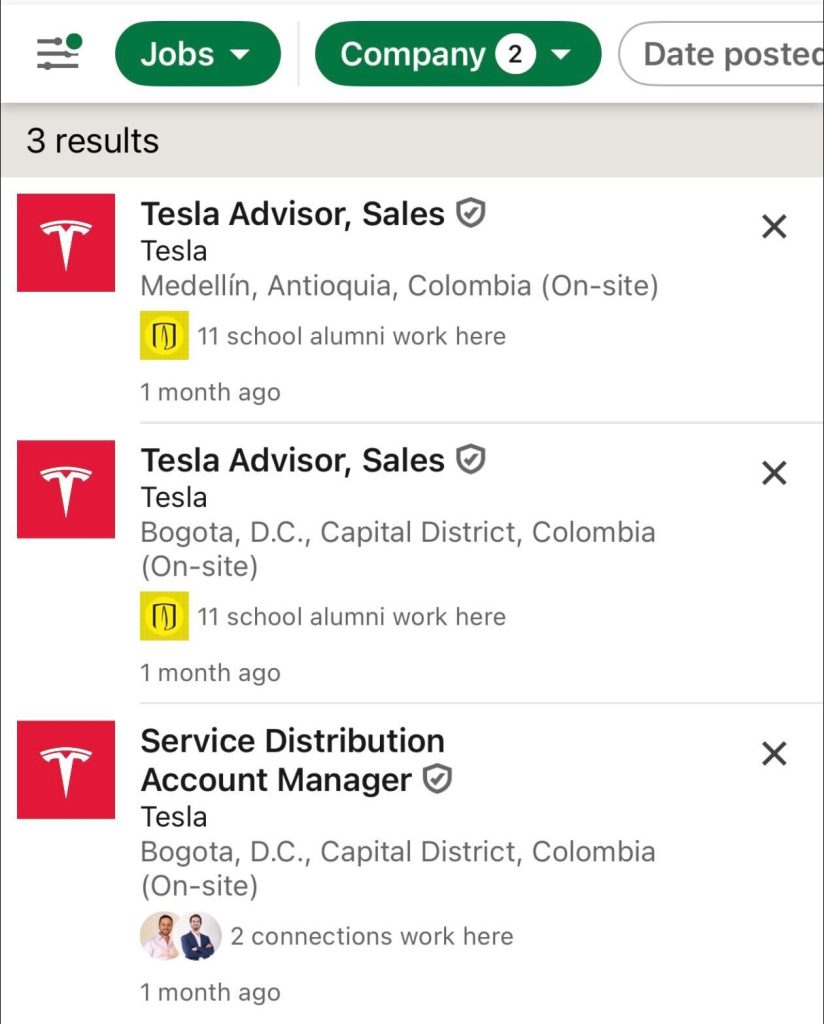Click Tesla logo on Service Distribution listing
Screen dimensions: 824x1024
click(66, 769)
